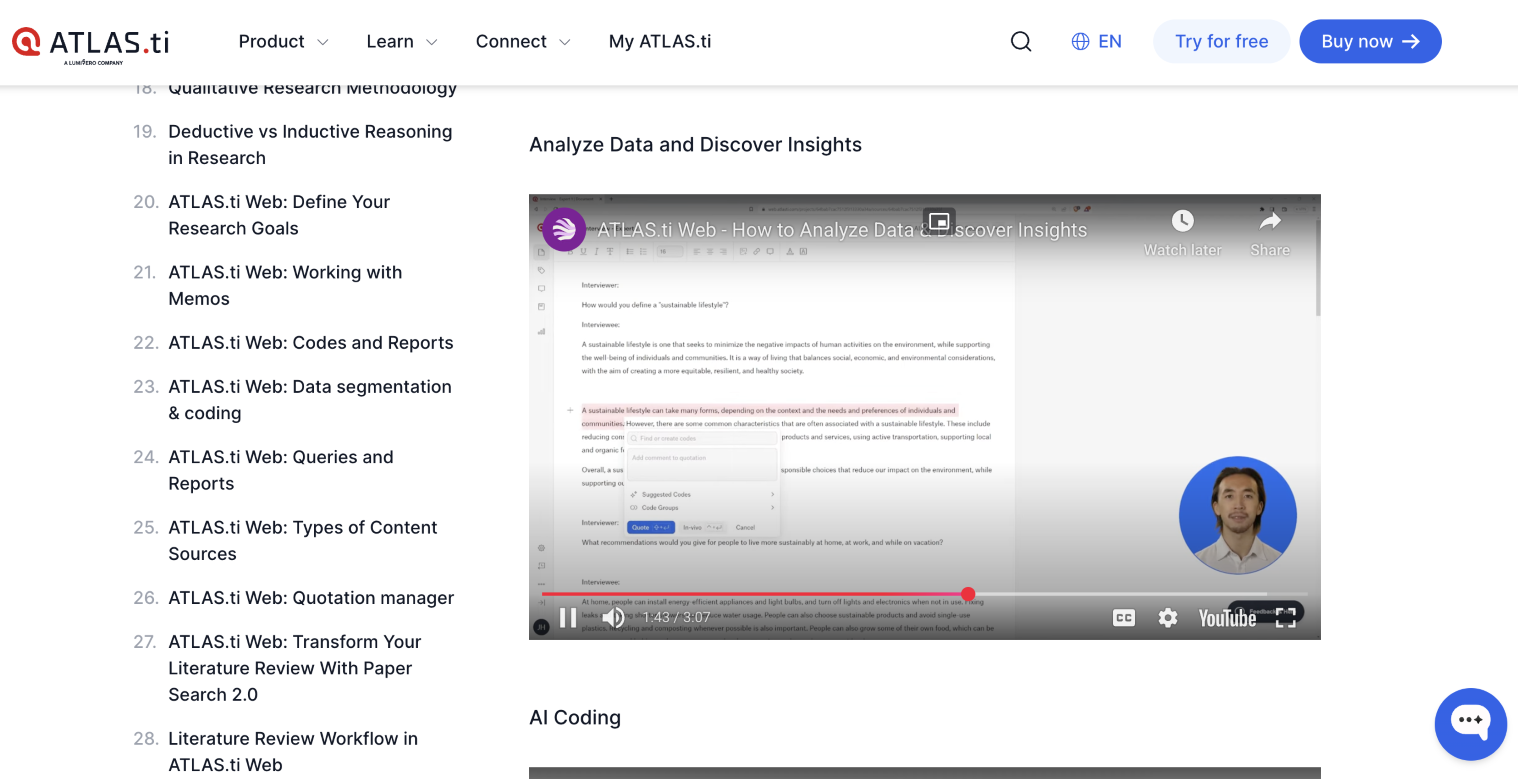Screen dimensions: 1518x779
Task: Open the chat support bubble
Action: (1470, 724)
